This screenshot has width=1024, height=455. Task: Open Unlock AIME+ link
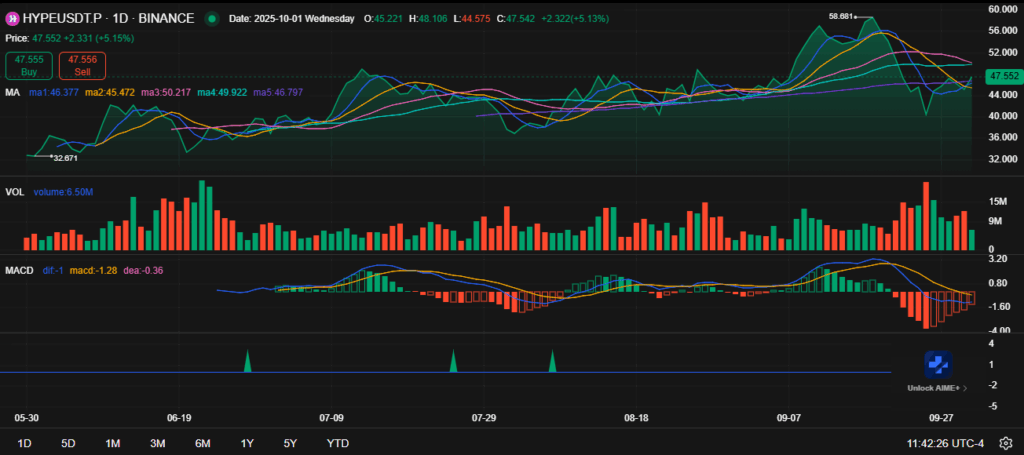[934, 387]
